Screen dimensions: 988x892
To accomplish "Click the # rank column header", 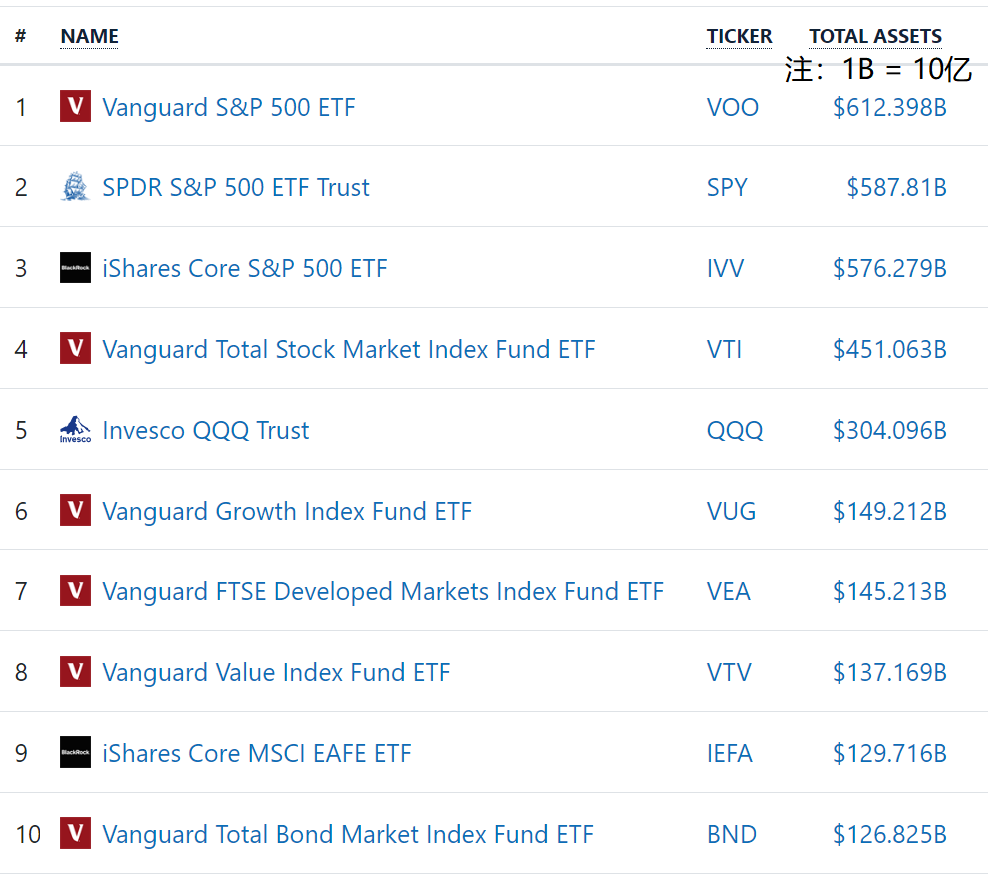I will [x=20, y=36].
